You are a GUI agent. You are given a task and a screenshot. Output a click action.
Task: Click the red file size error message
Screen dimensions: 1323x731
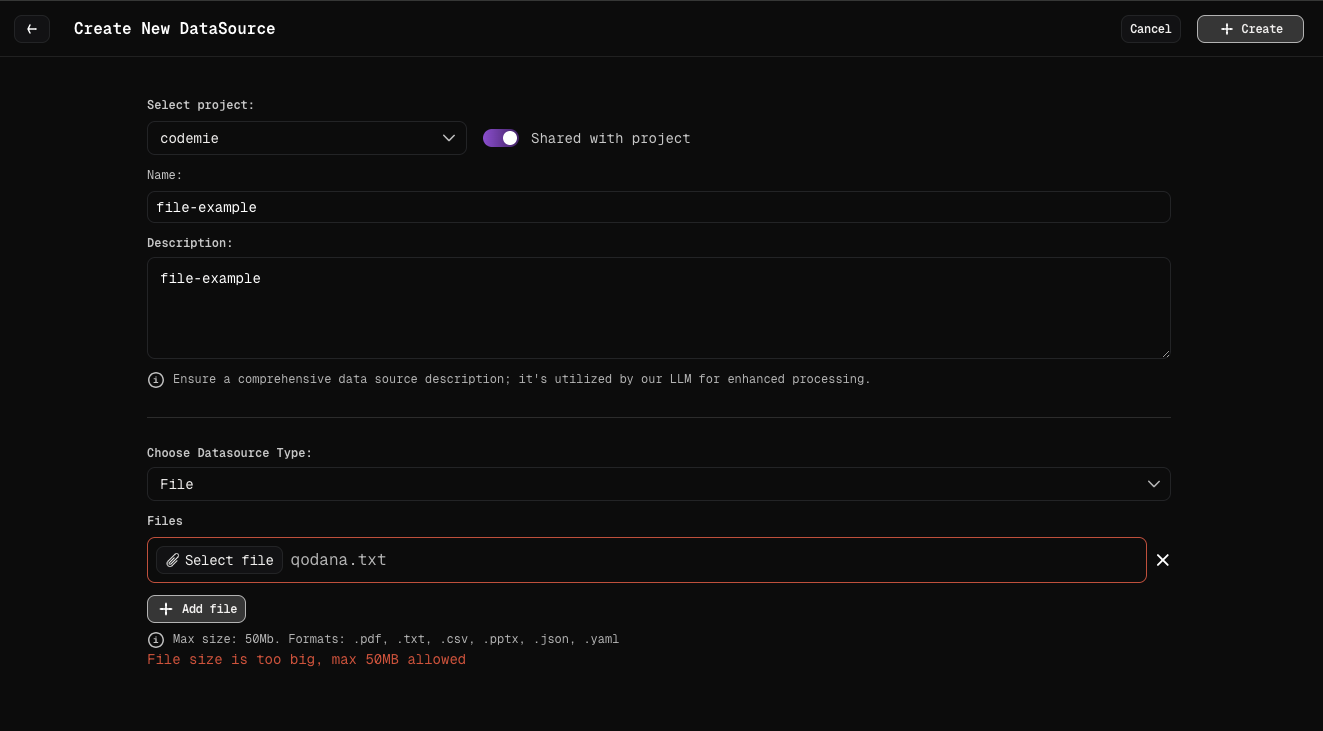306,660
